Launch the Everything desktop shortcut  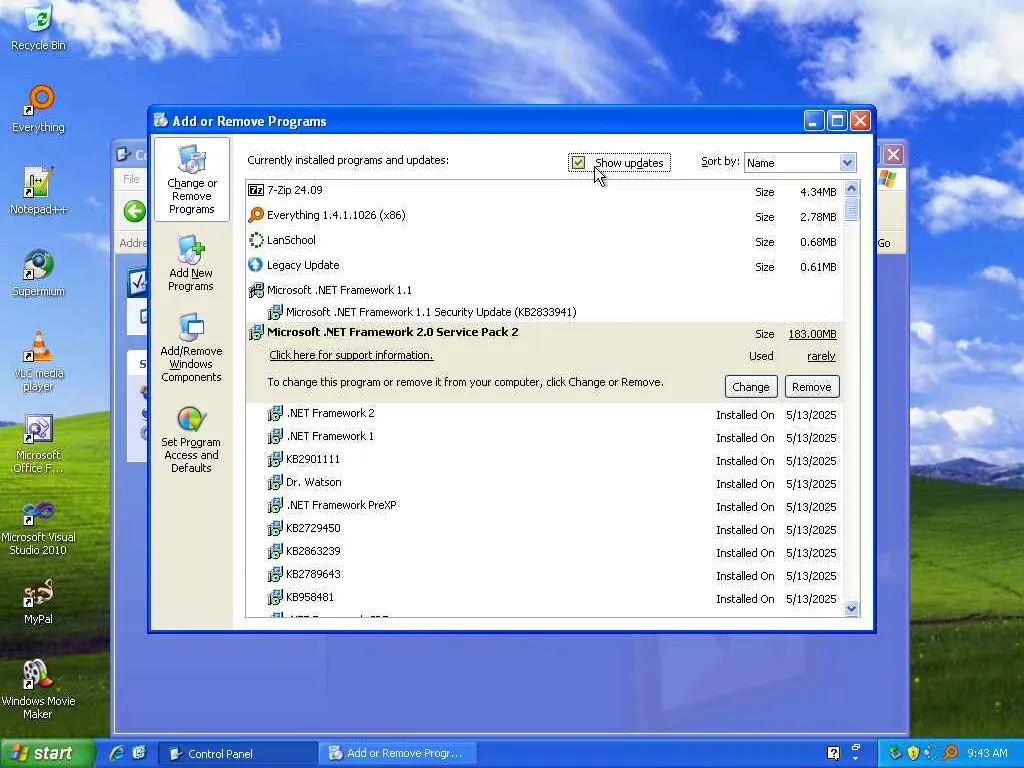click(x=38, y=108)
